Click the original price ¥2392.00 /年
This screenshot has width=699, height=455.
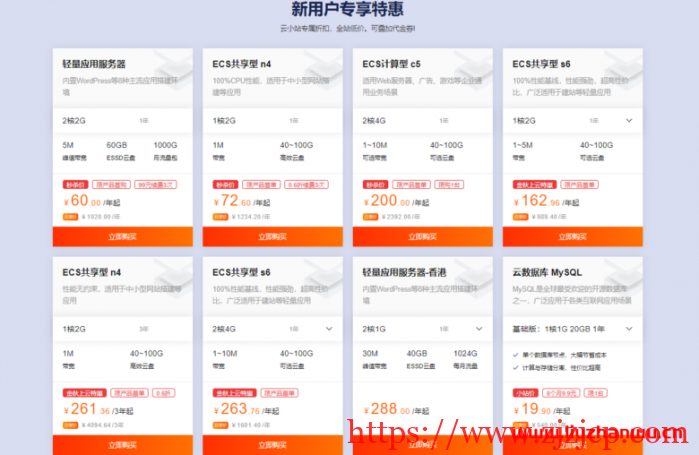[401, 217]
